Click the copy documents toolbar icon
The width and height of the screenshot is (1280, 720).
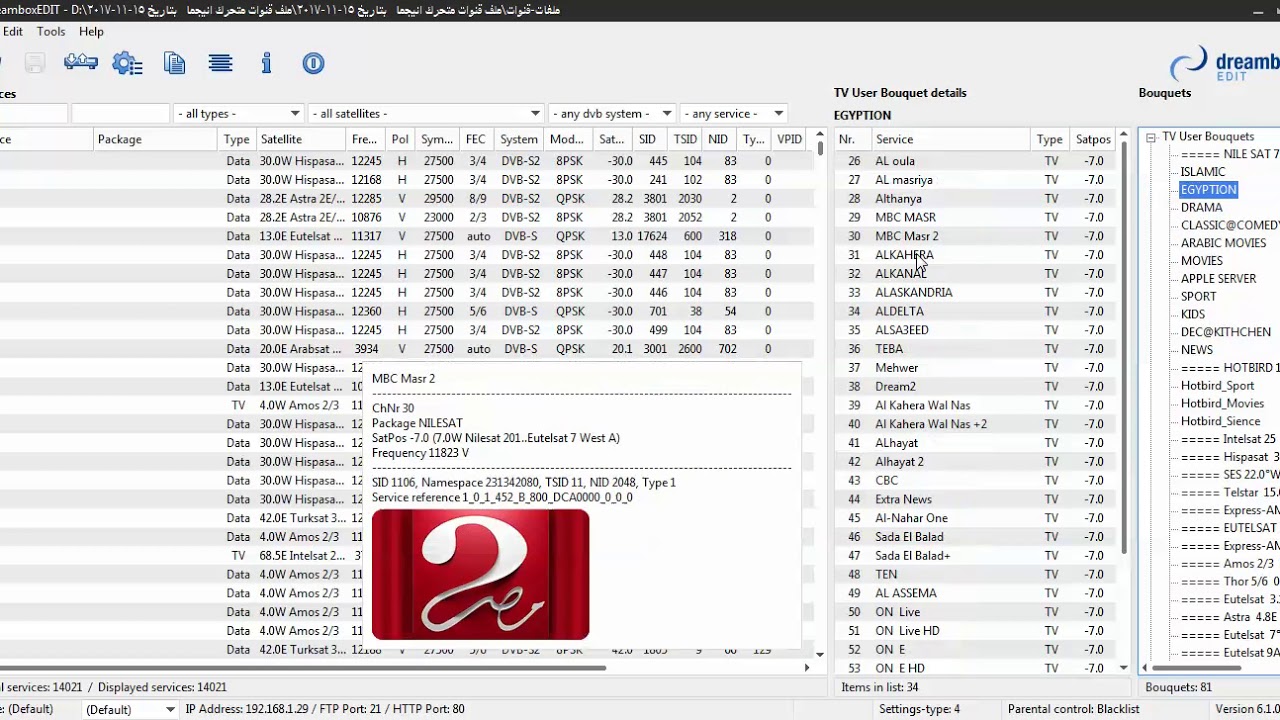[x=175, y=63]
